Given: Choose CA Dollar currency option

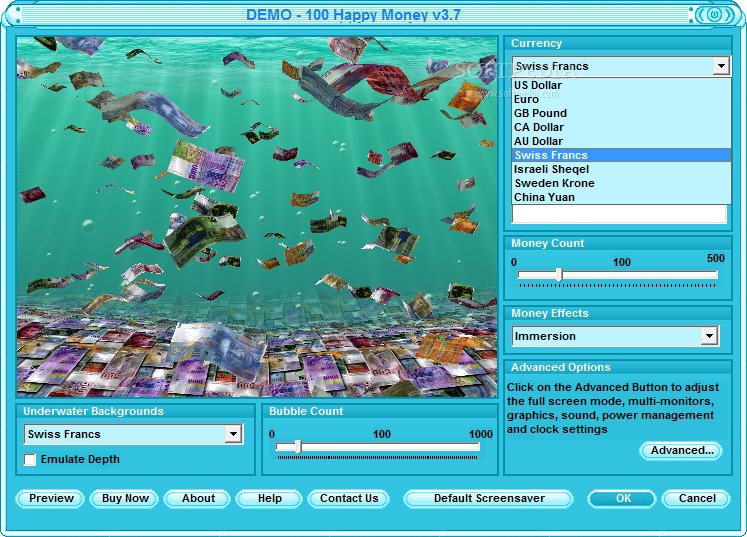Looking at the screenshot, I should click(621, 127).
